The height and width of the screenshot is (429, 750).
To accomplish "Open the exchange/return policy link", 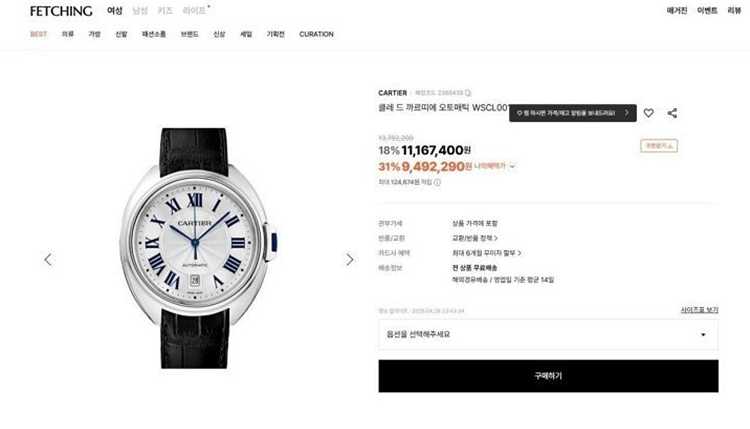I will (x=474, y=238).
